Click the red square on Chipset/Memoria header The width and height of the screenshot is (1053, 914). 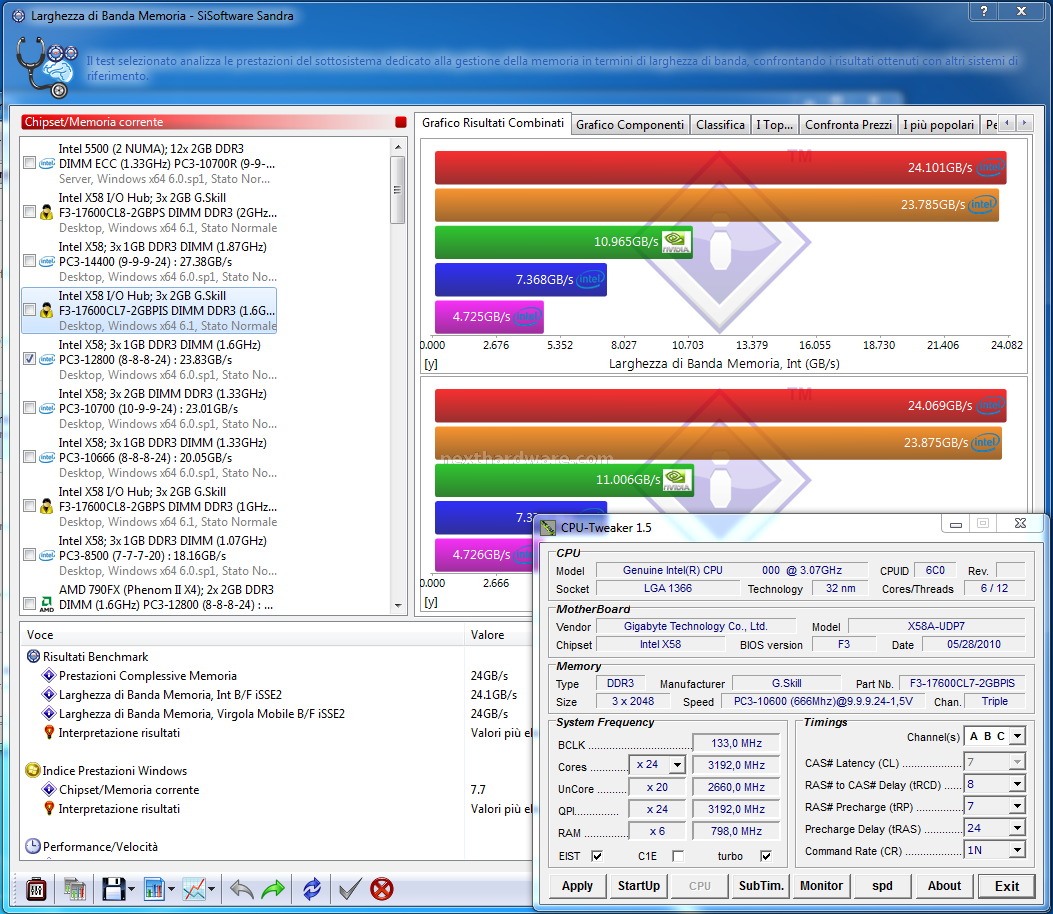(401, 122)
